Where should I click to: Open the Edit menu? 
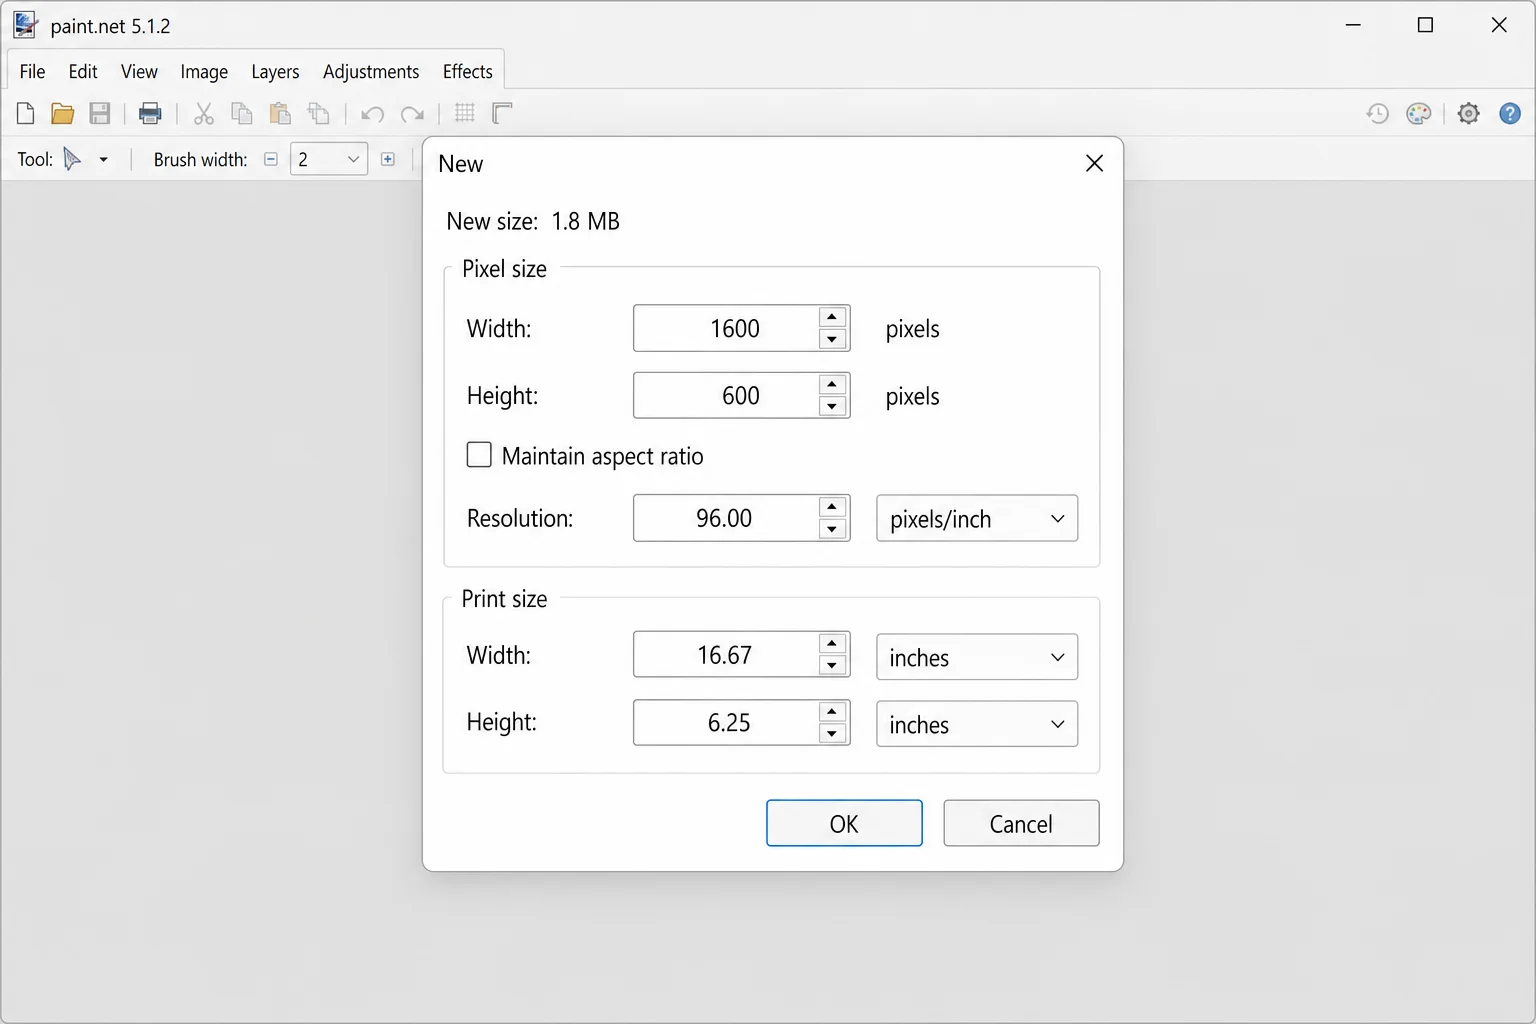(83, 71)
